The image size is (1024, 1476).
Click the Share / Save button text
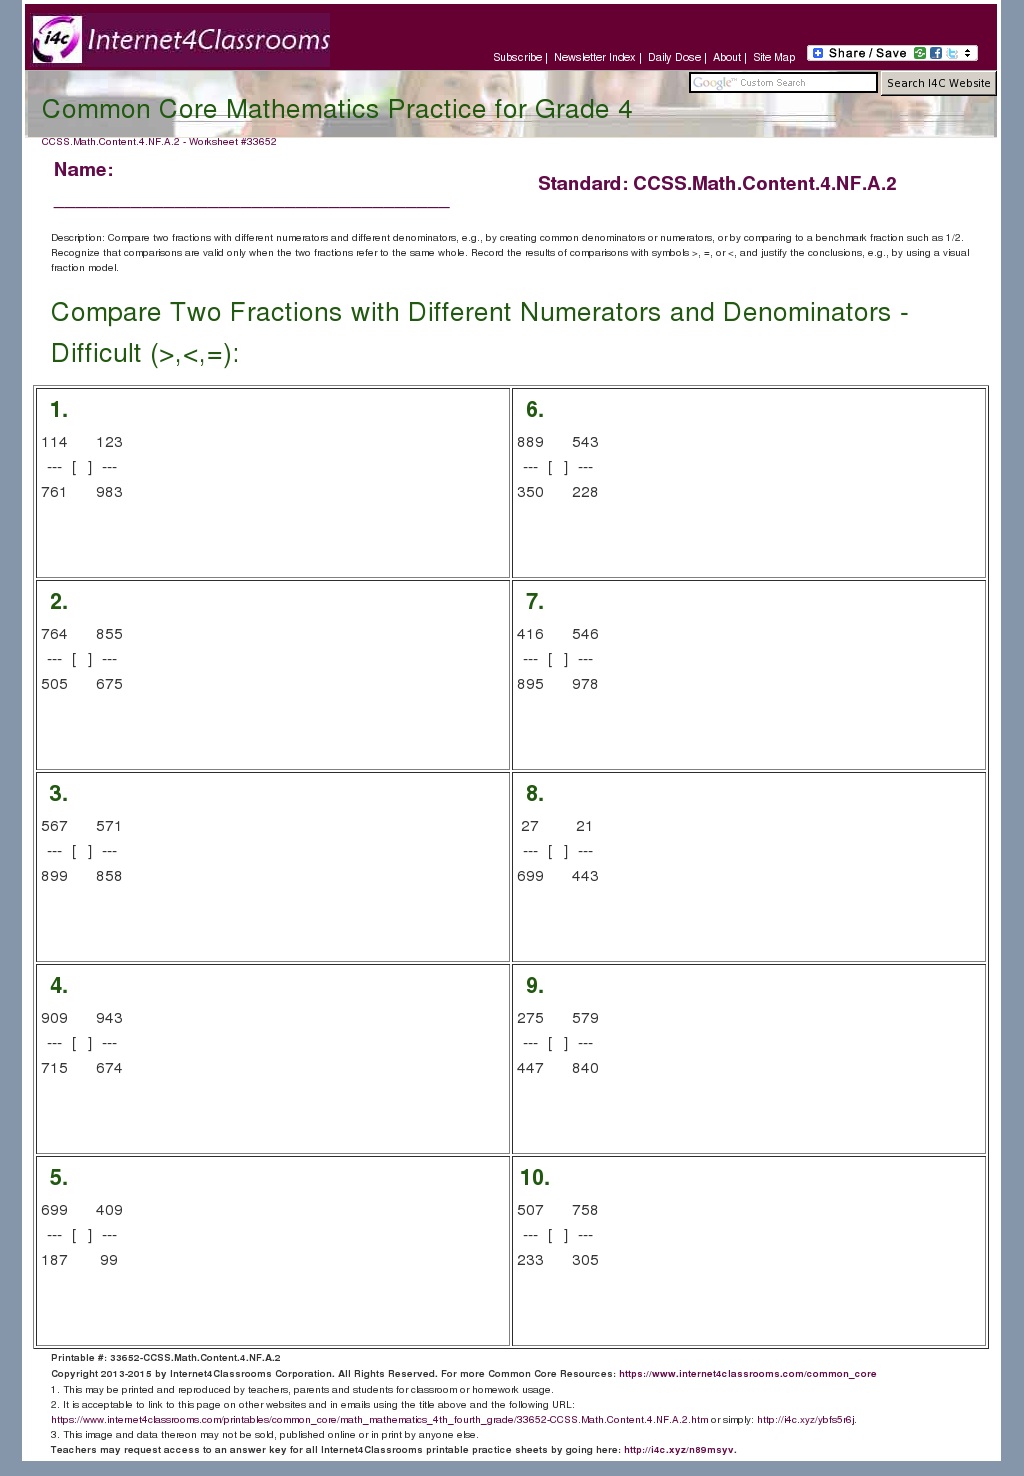[867, 53]
